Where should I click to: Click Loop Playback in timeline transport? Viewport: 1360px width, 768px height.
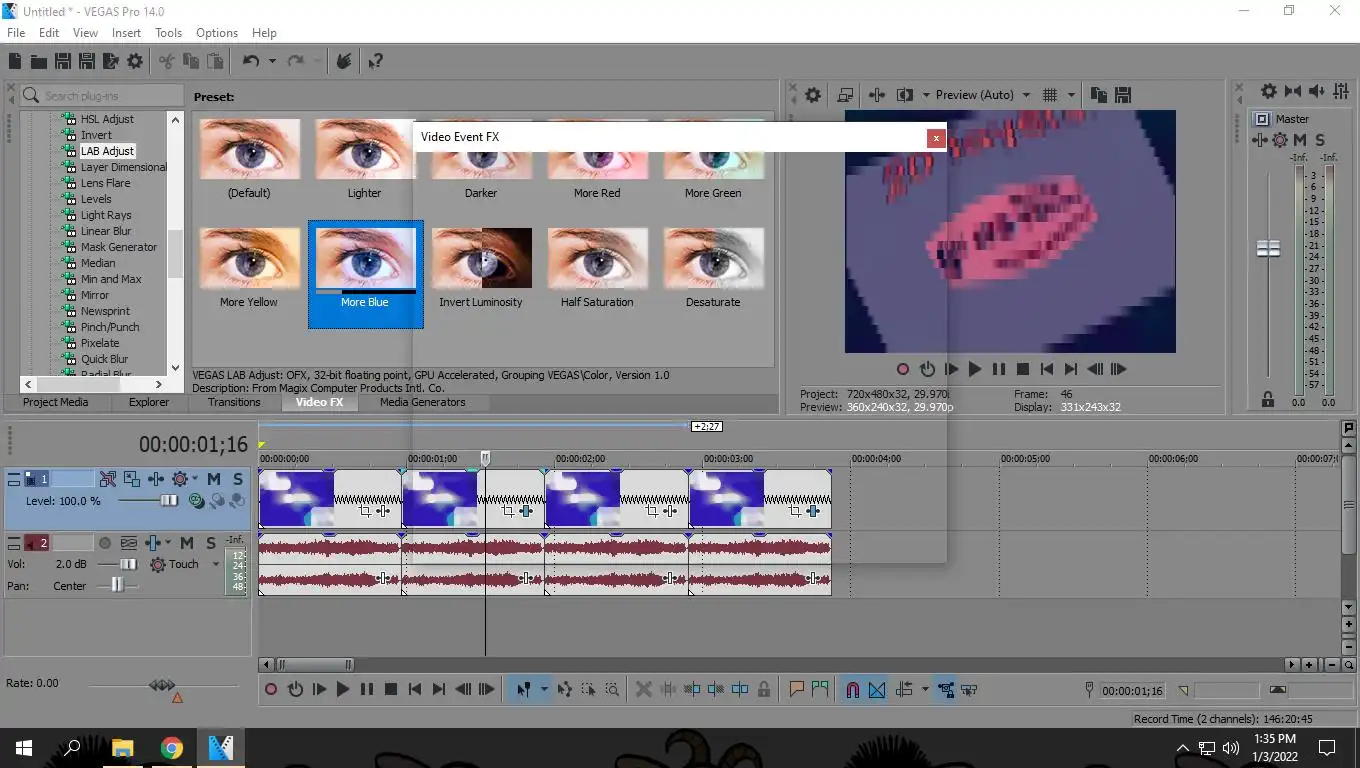(295, 690)
